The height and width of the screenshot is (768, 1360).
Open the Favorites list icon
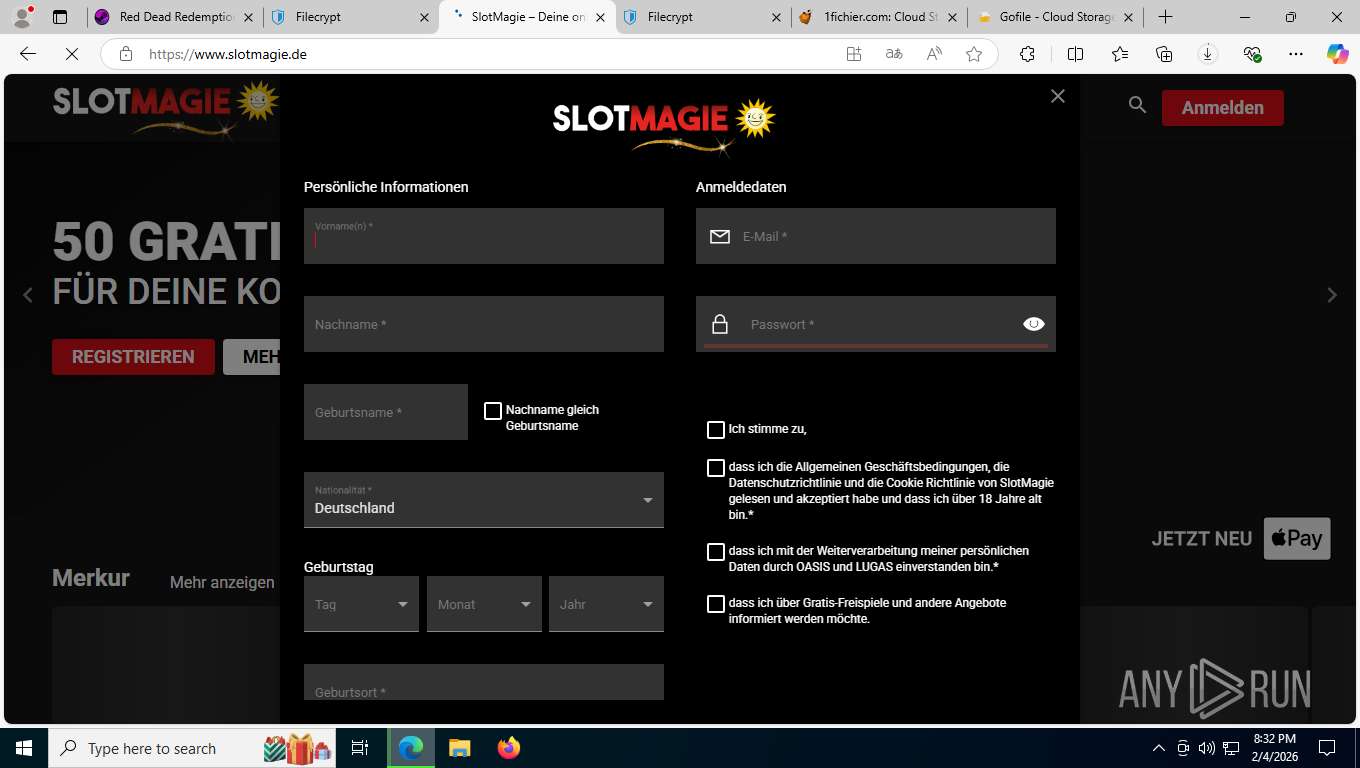1119,54
